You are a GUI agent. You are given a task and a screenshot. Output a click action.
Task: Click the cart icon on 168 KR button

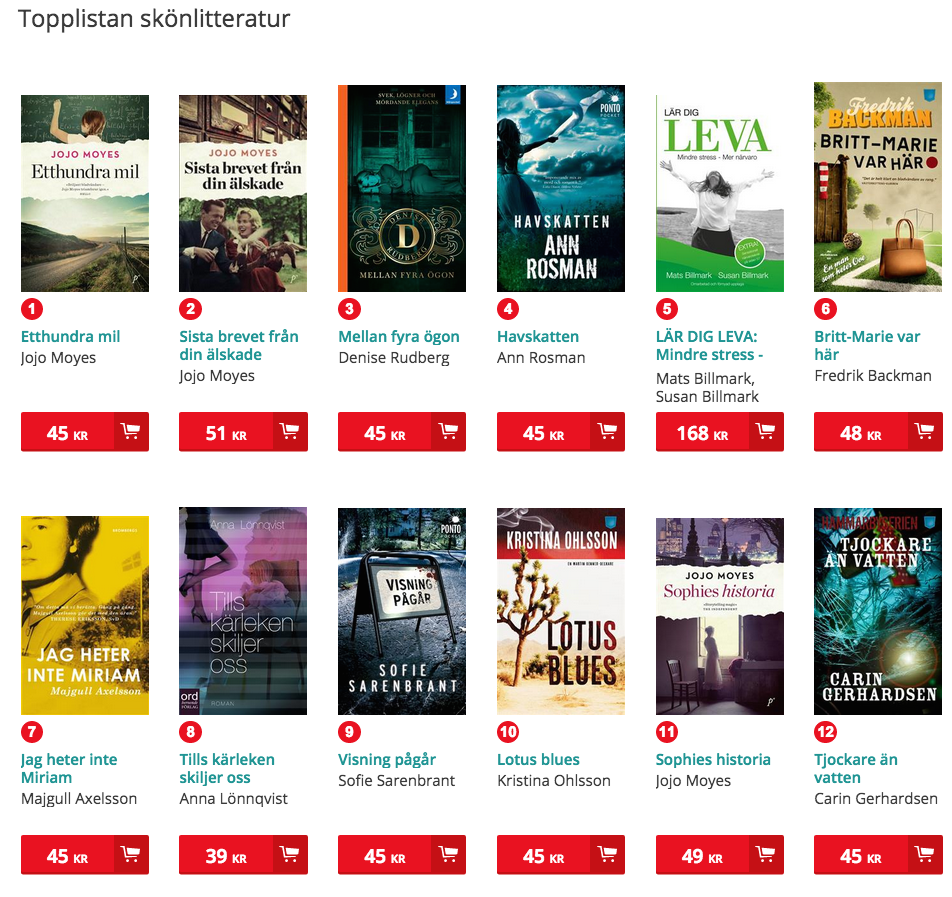[766, 431]
